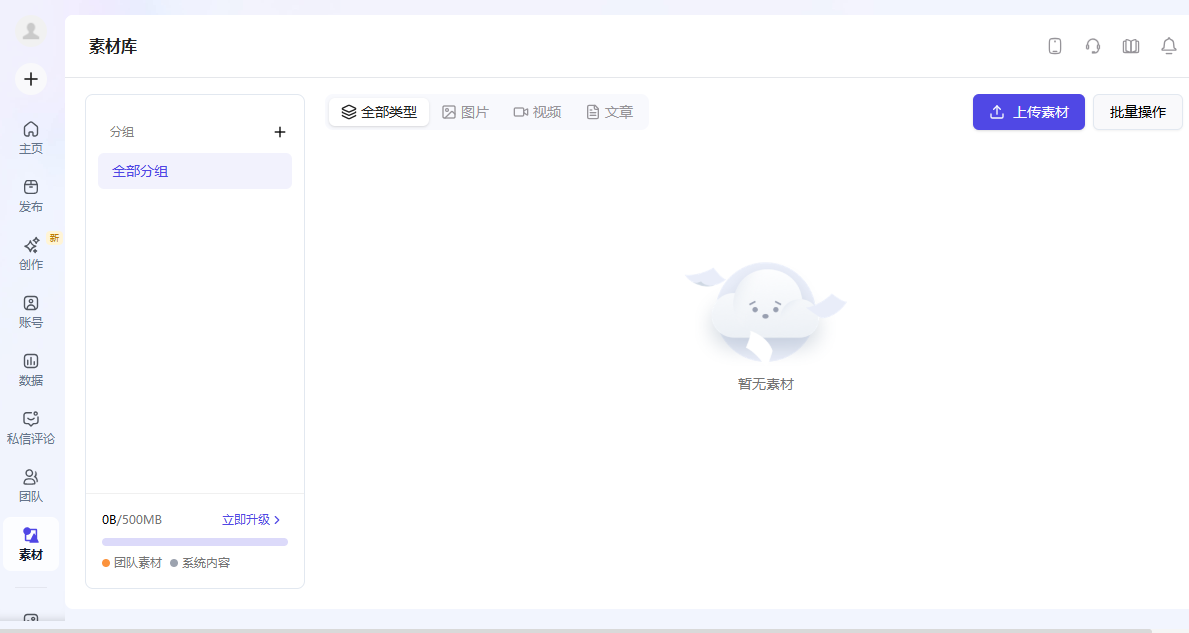The image size is (1189, 633).
Task: Click 批量操作 button
Action: pos(1137,112)
